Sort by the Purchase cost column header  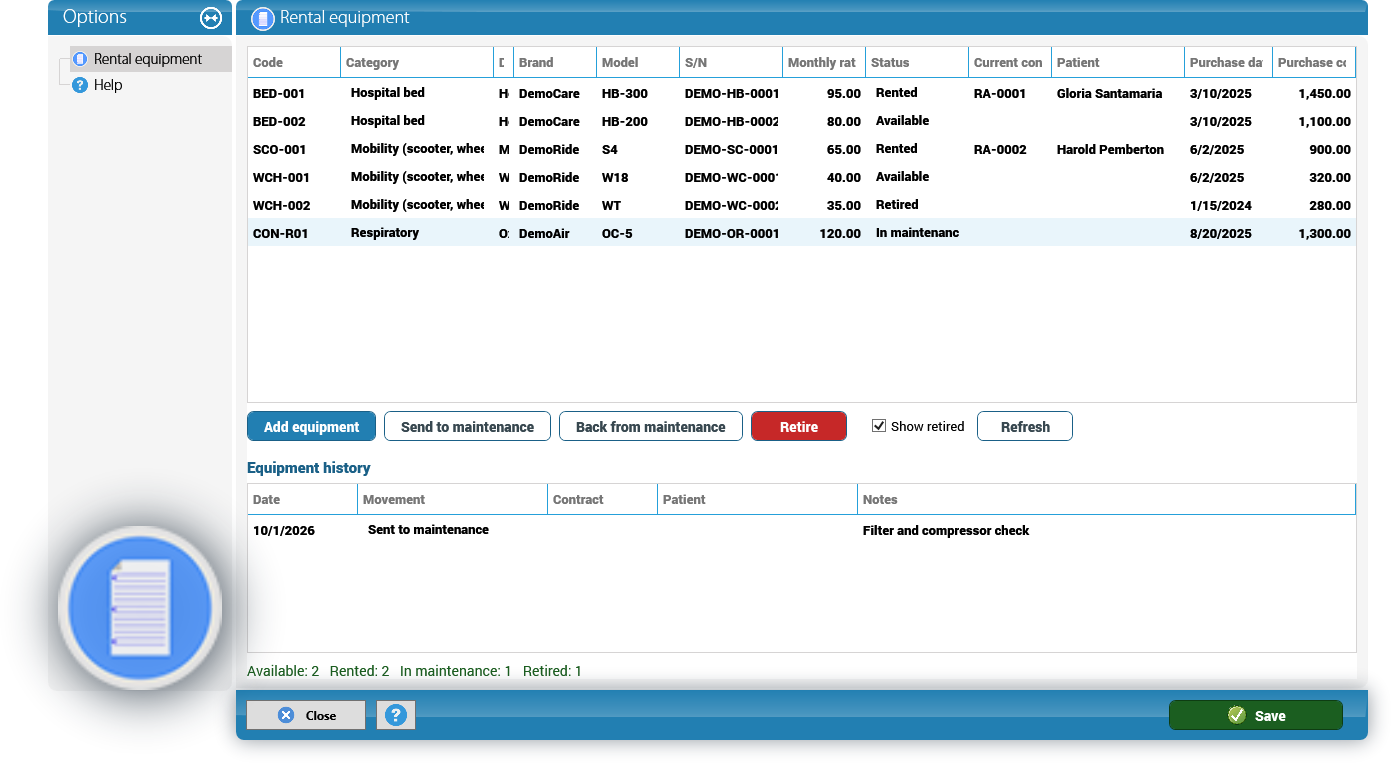pos(1314,62)
